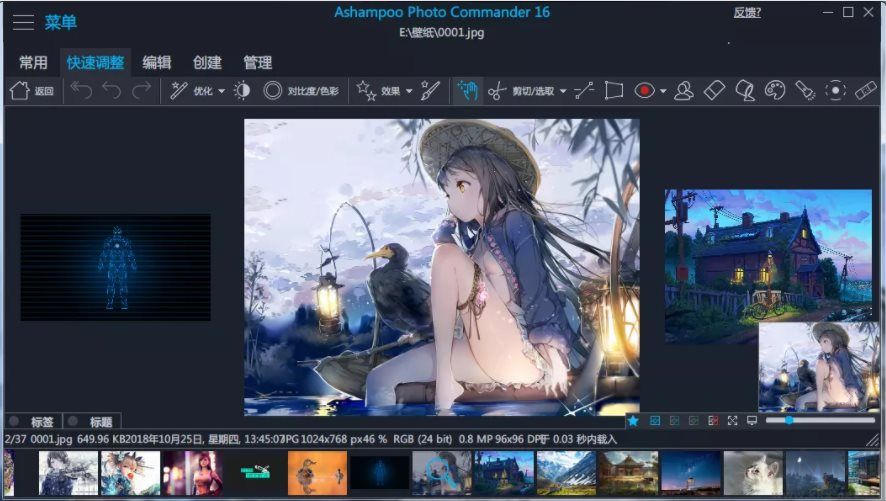Open the 管理 tab
The image size is (886, 501).
click(x=258, y=63)
